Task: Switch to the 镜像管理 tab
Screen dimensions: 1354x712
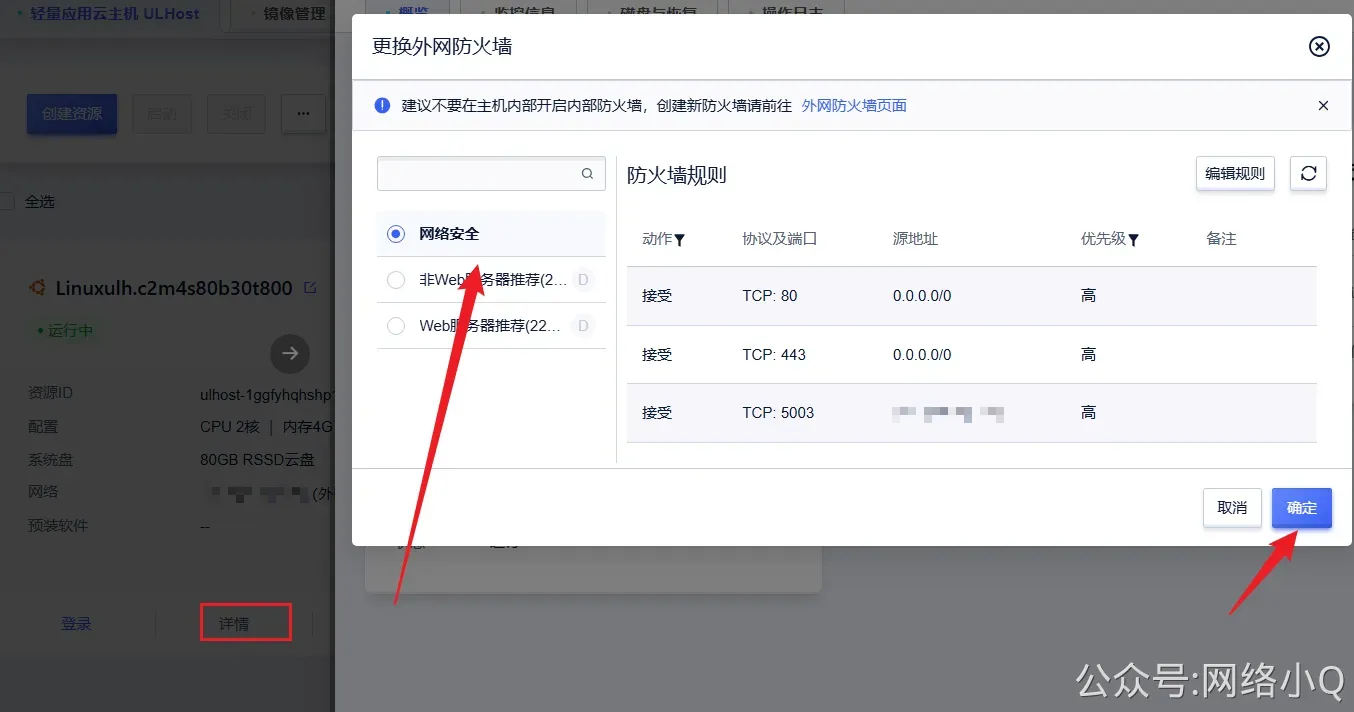Action: 295,14
